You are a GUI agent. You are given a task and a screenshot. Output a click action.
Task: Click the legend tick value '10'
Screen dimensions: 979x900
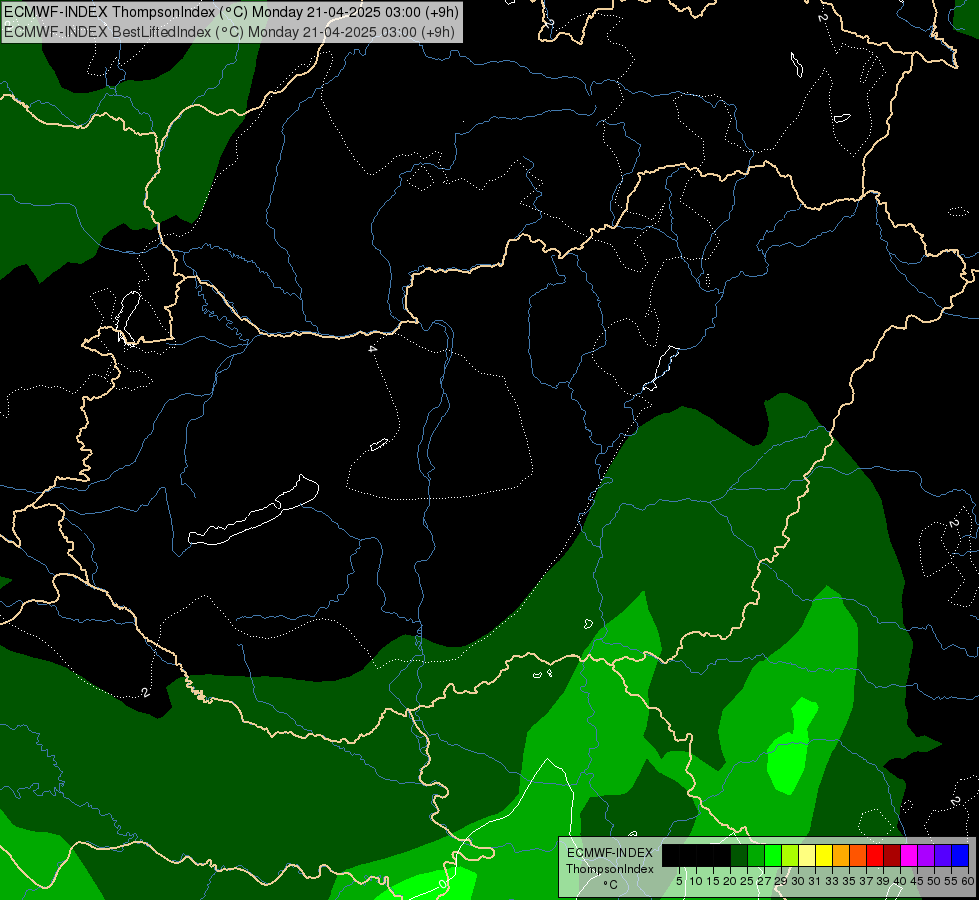(x=696, y=881)
